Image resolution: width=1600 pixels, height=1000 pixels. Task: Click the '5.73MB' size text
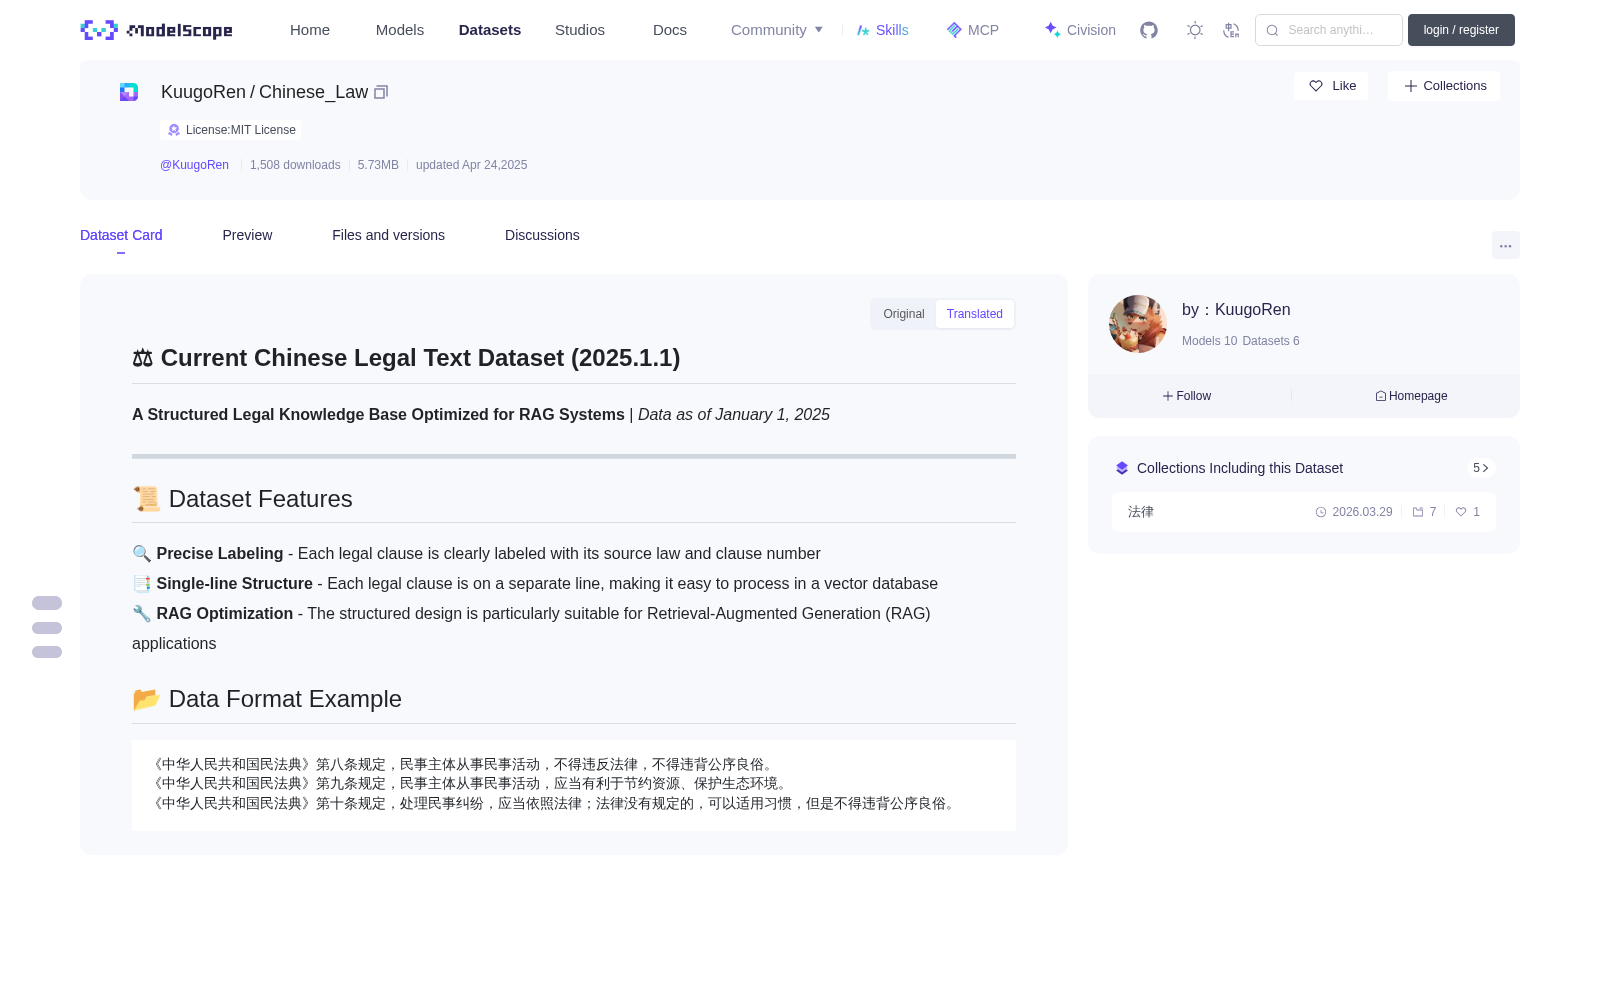point(378,165)
